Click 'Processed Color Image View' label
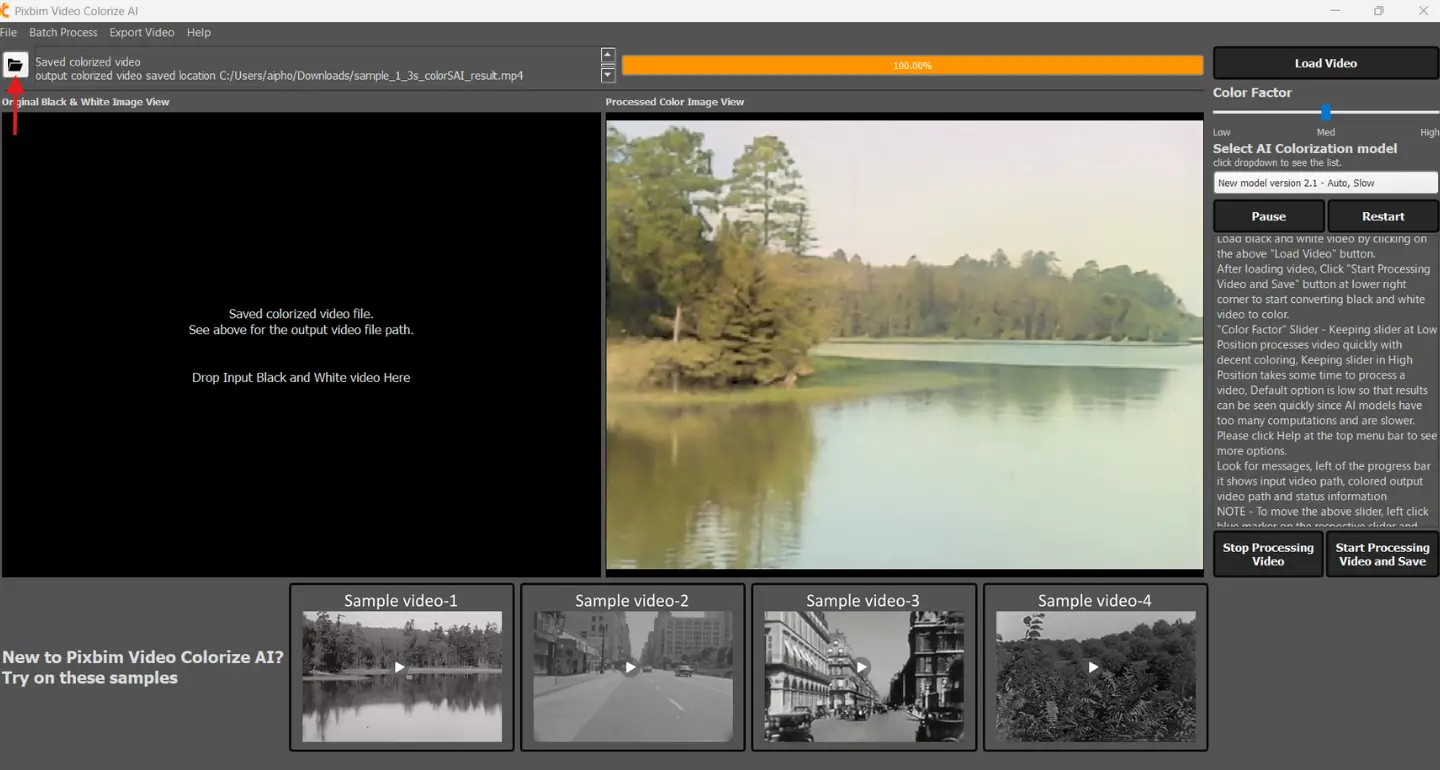1440x770 pixels. click(x=675, y=102)
